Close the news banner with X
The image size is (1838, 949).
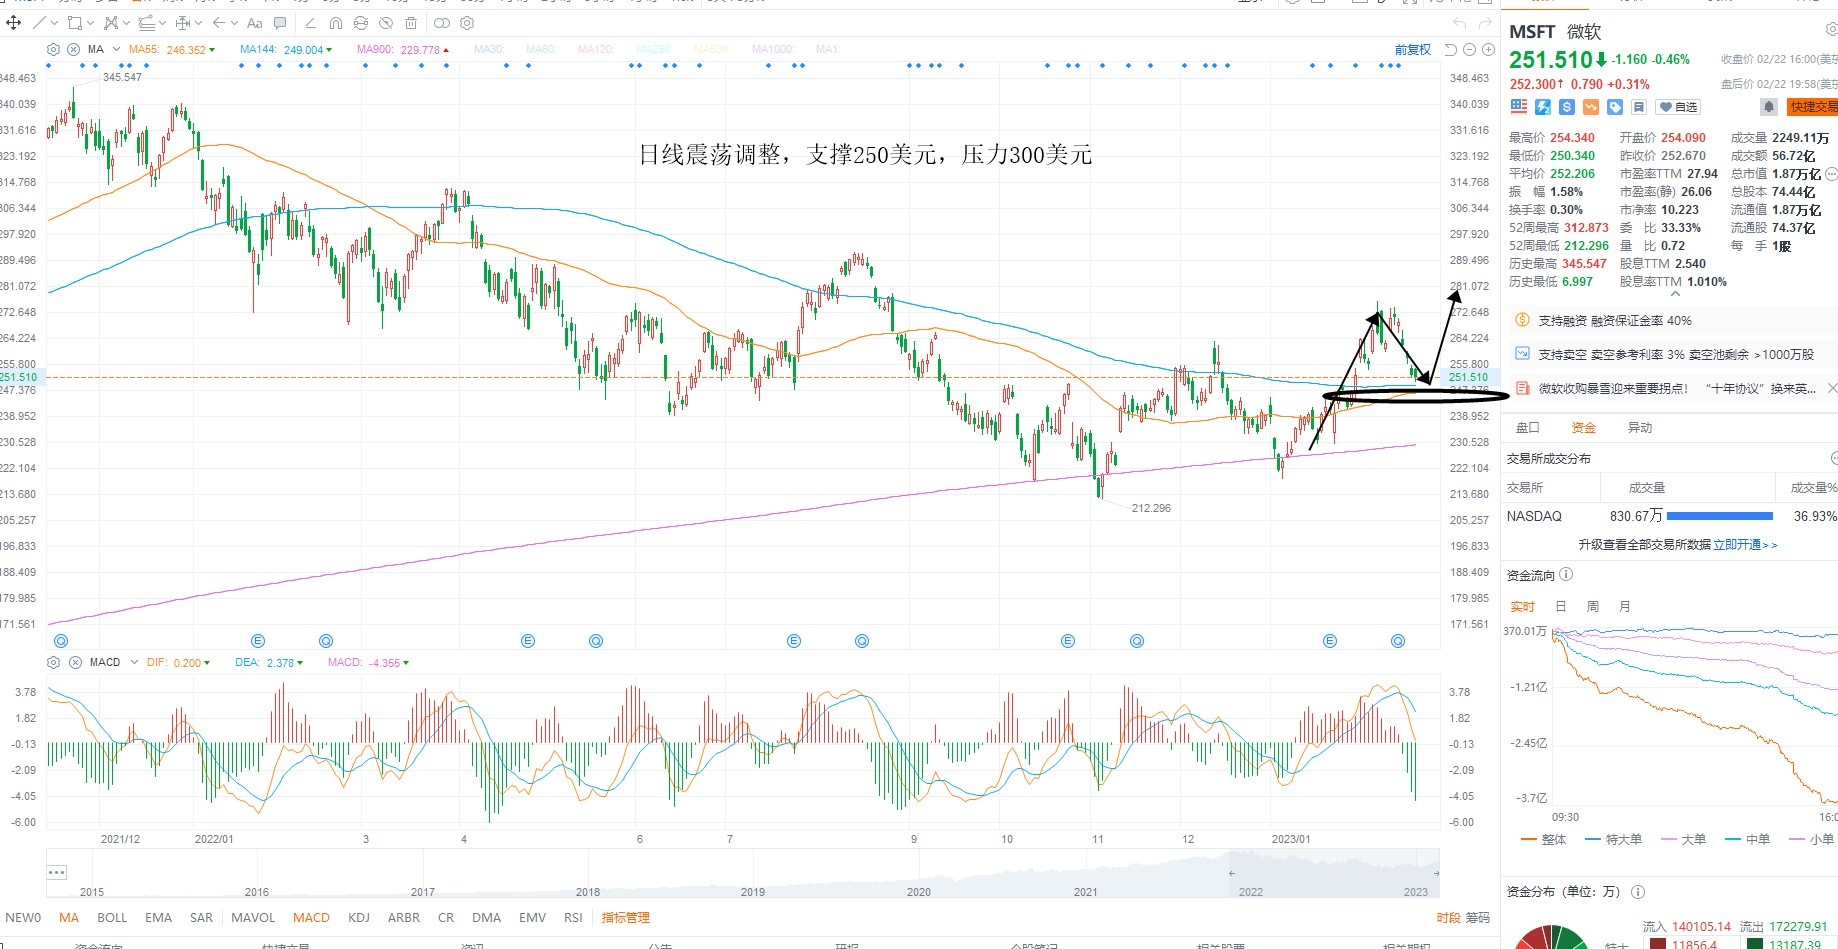[1831, 388]
